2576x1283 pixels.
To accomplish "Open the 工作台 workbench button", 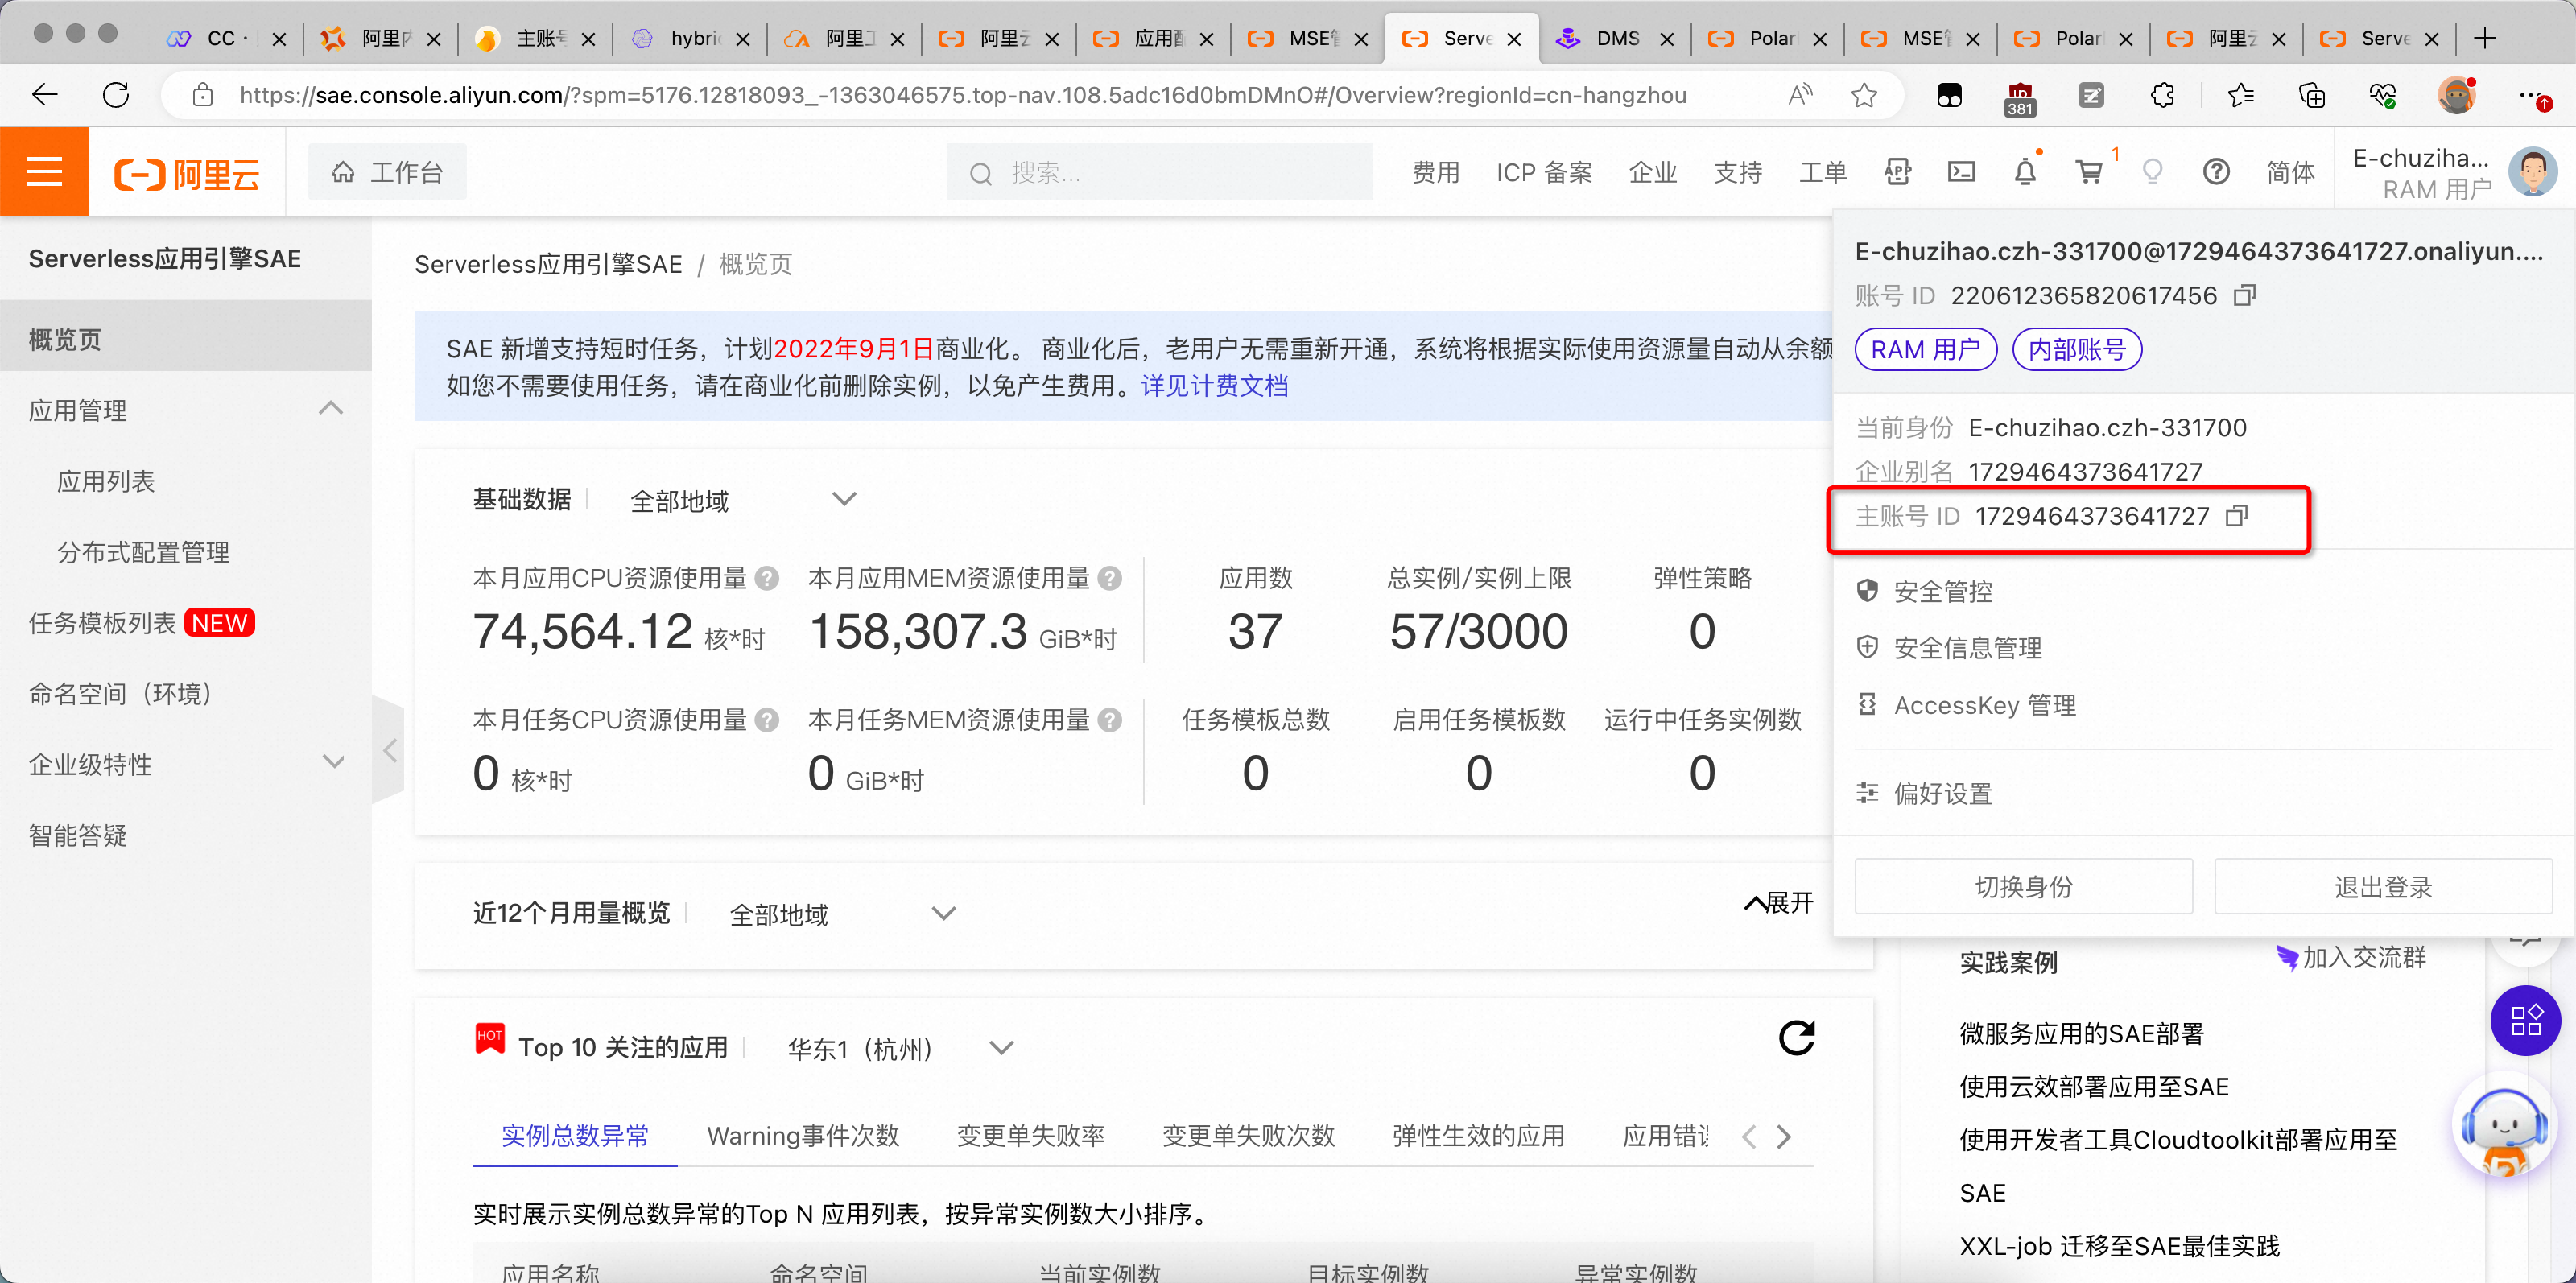I will [386, 172].
